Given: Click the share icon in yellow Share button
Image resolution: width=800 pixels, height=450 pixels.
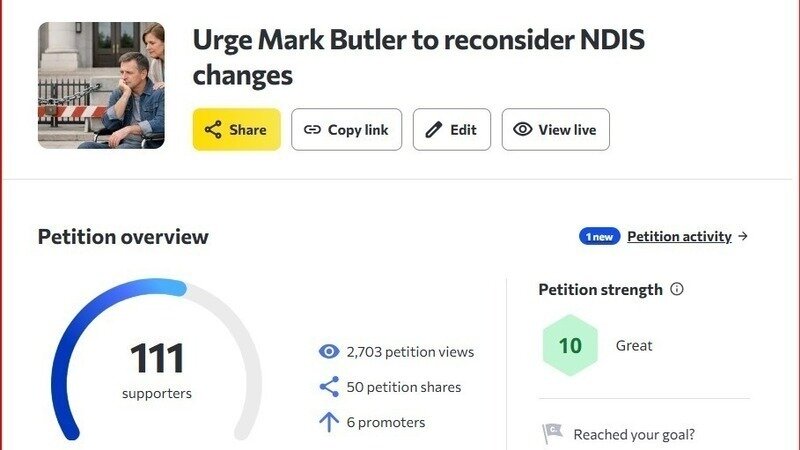Looking at the screenshot, I should (213, 130).
